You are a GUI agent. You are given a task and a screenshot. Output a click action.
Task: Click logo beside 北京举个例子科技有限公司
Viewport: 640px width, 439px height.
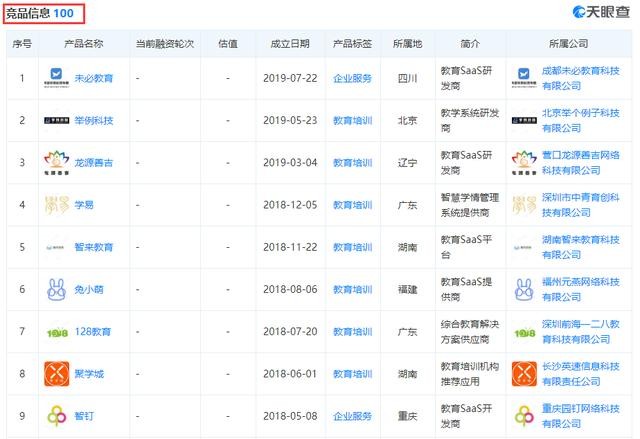524,120
